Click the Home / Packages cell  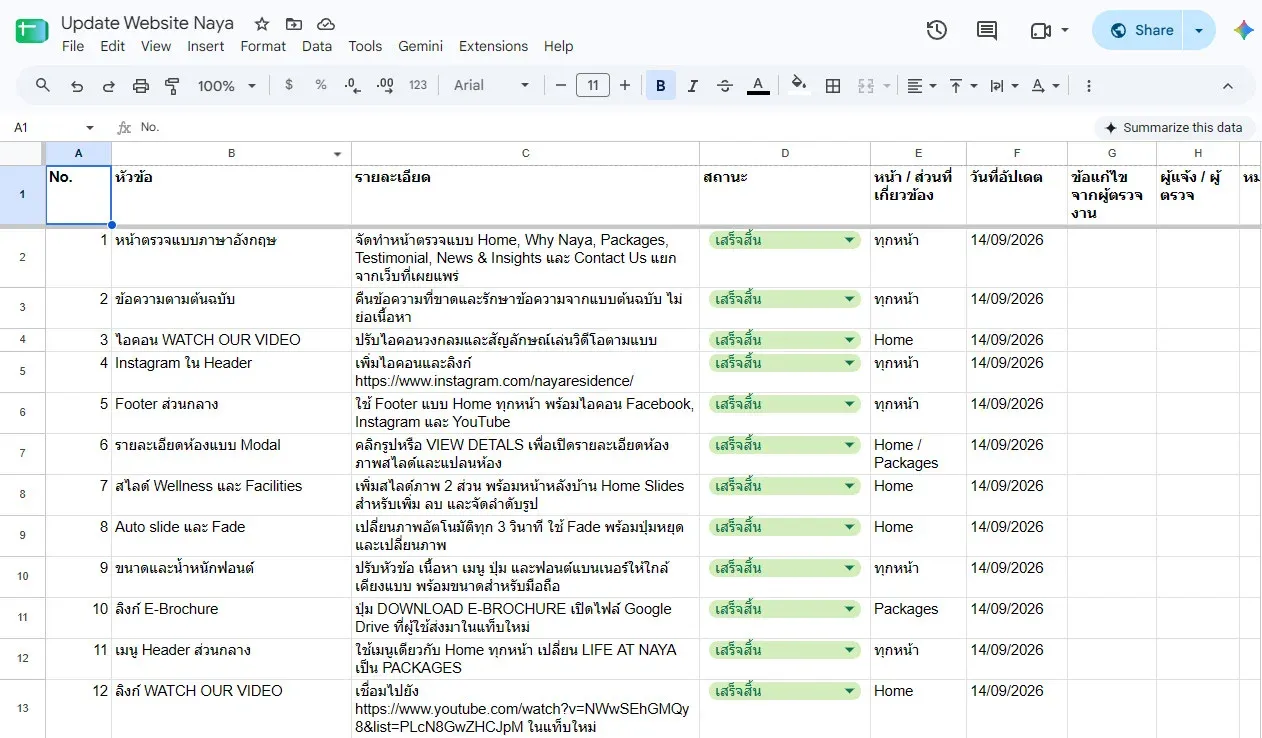click(918, 454)
